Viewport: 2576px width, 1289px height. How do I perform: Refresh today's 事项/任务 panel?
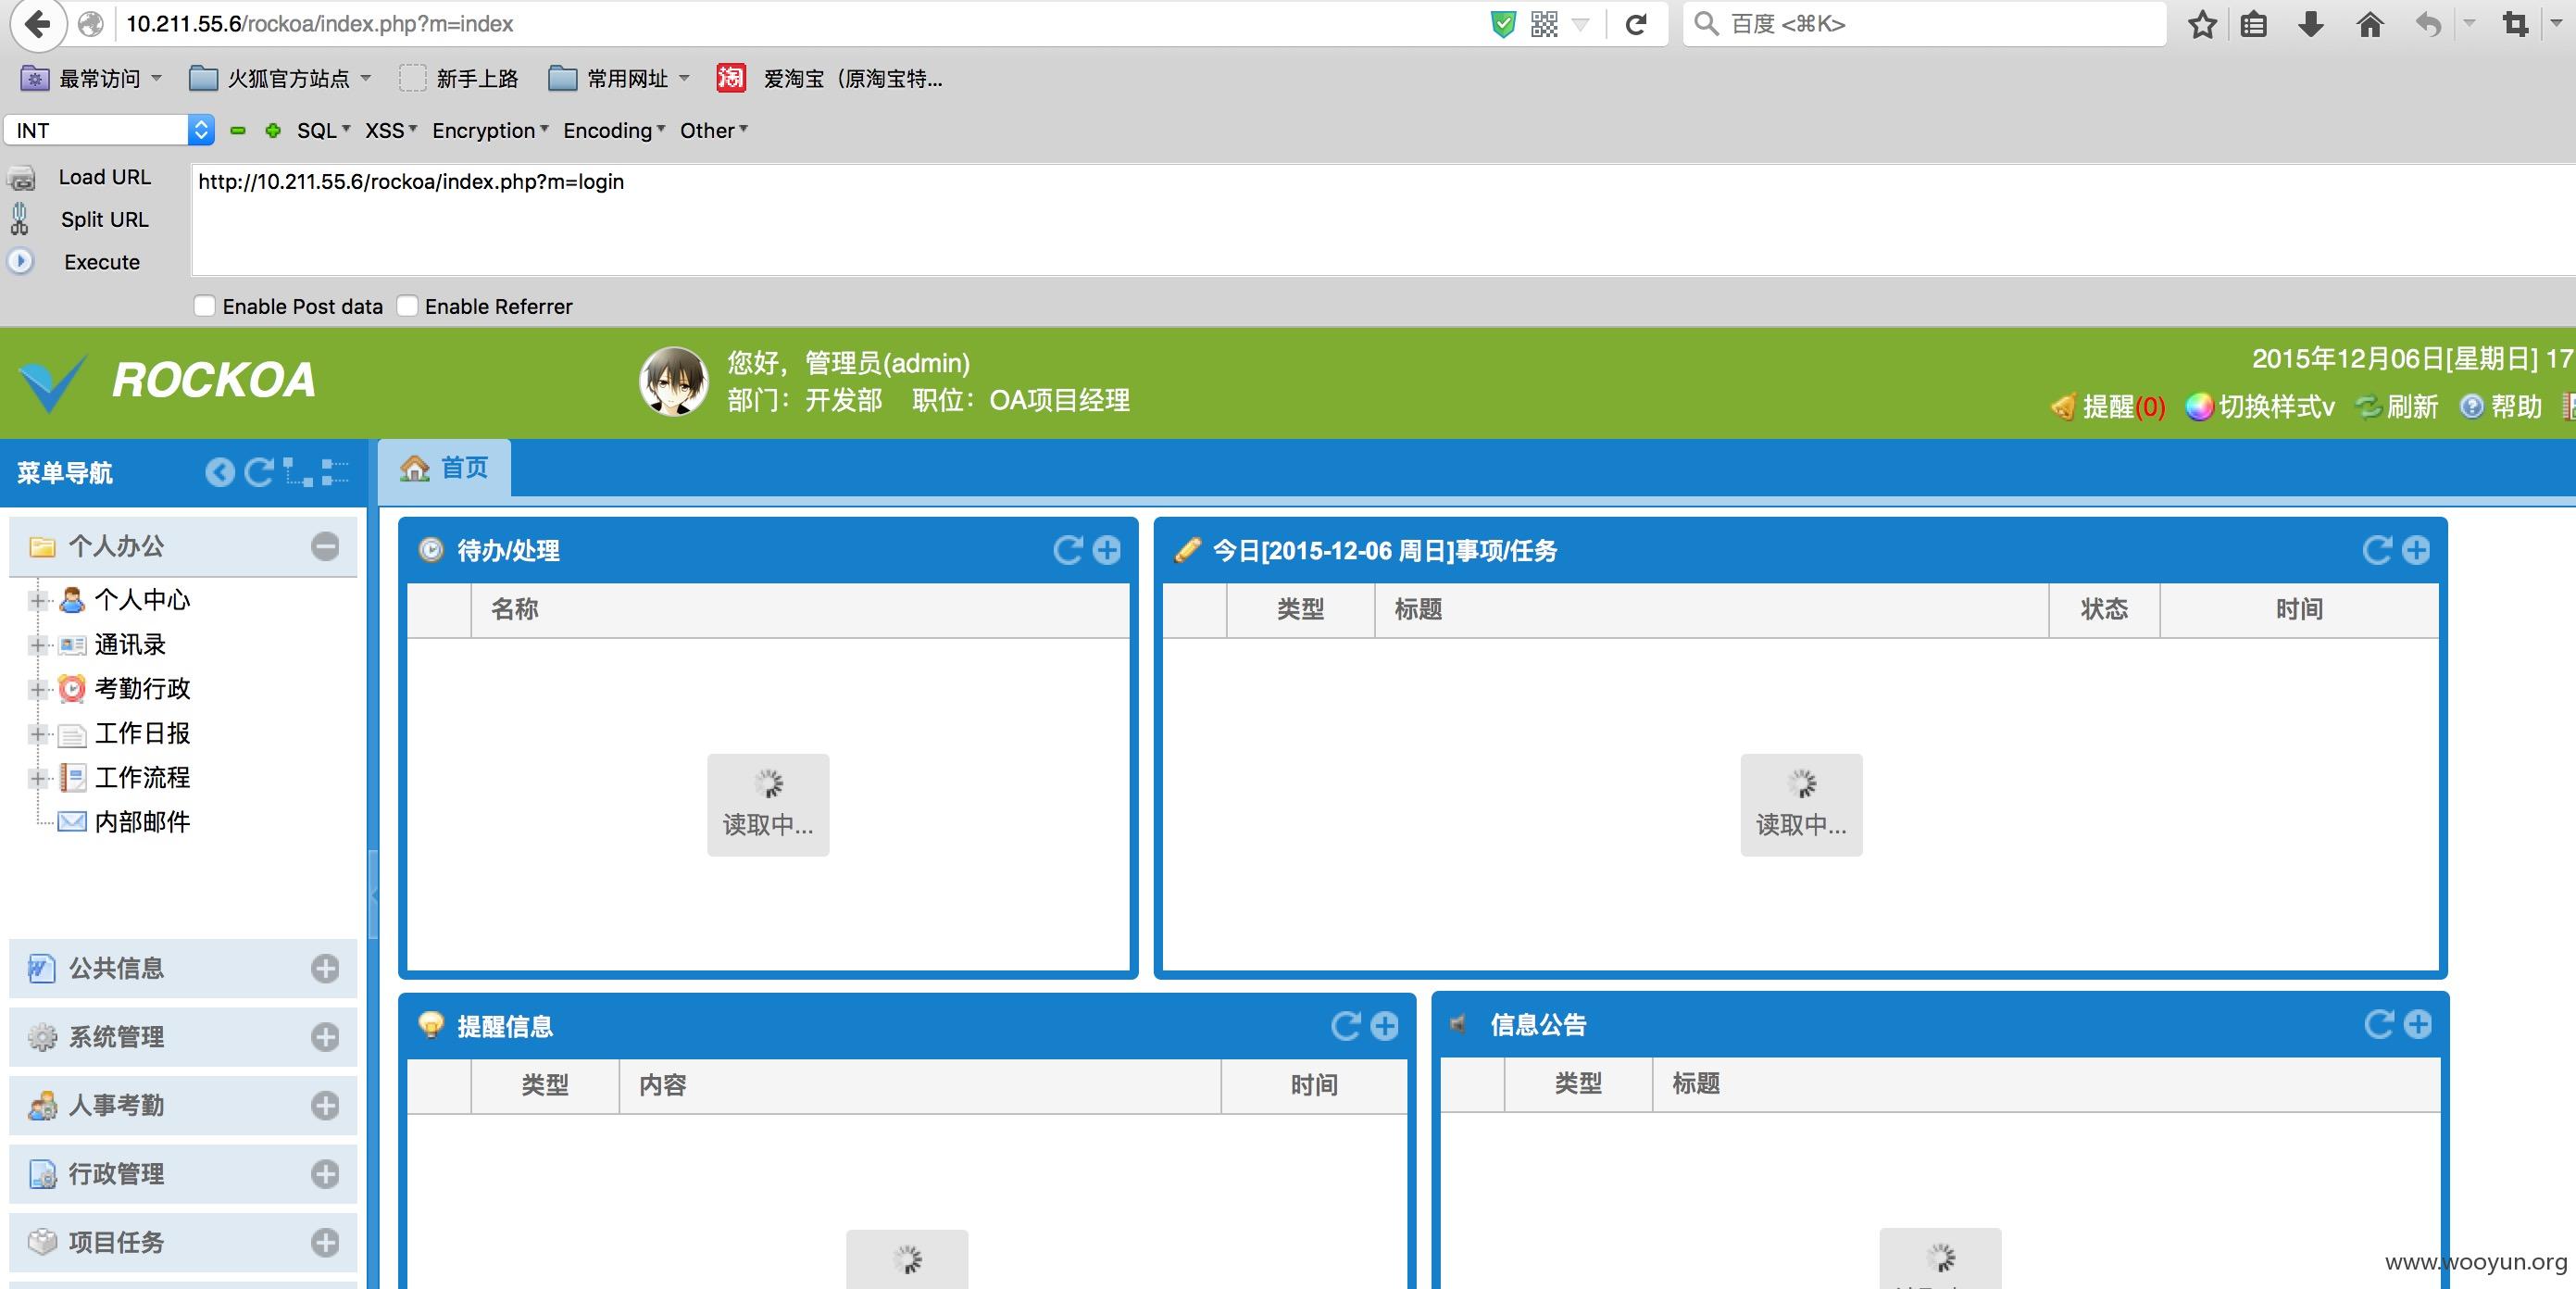(x=2377, y=550)
